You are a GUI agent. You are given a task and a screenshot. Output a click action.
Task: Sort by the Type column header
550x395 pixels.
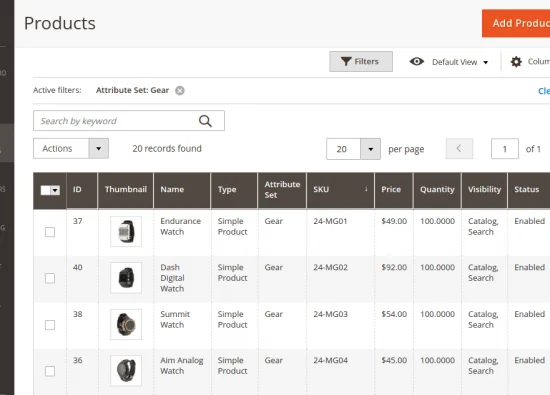pos(234,190)
